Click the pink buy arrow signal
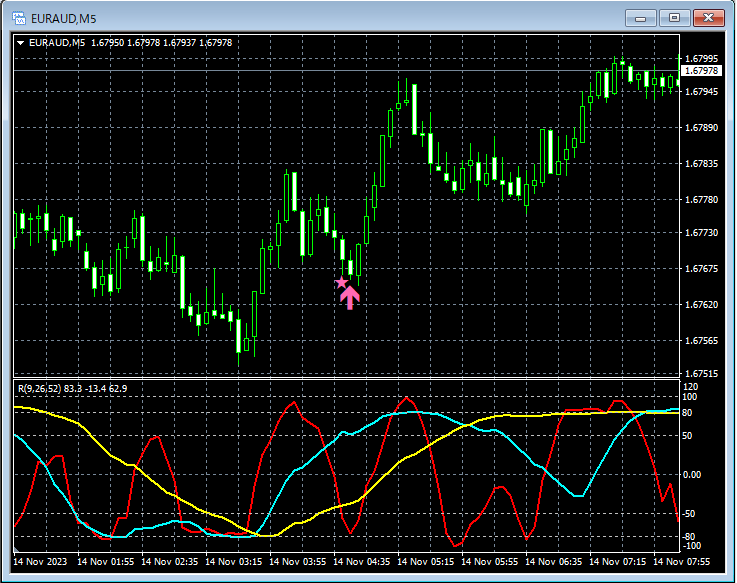Screen dimensions: 737x583 click(350, 298)
